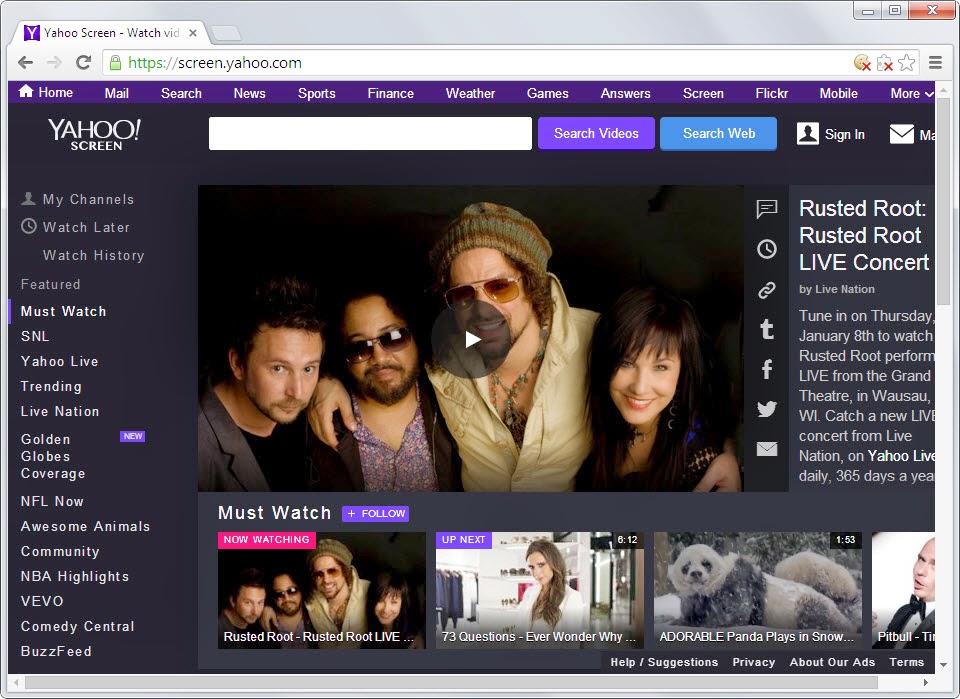Image resolution: width=960 pixels, height=699 pixels.
Task: Click the browser back arrow
Action: 25,62
